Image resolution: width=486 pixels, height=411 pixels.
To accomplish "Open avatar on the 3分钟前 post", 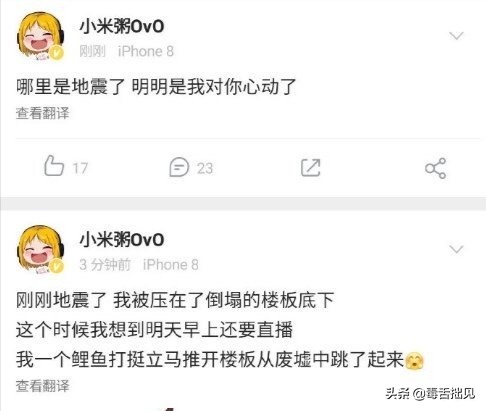I will 41,250.
